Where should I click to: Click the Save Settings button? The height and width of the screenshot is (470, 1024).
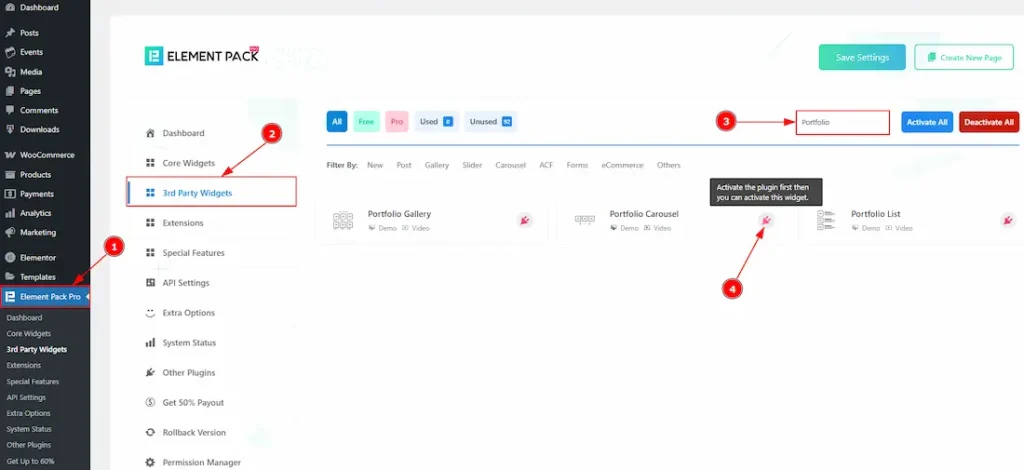pos(862,57)
